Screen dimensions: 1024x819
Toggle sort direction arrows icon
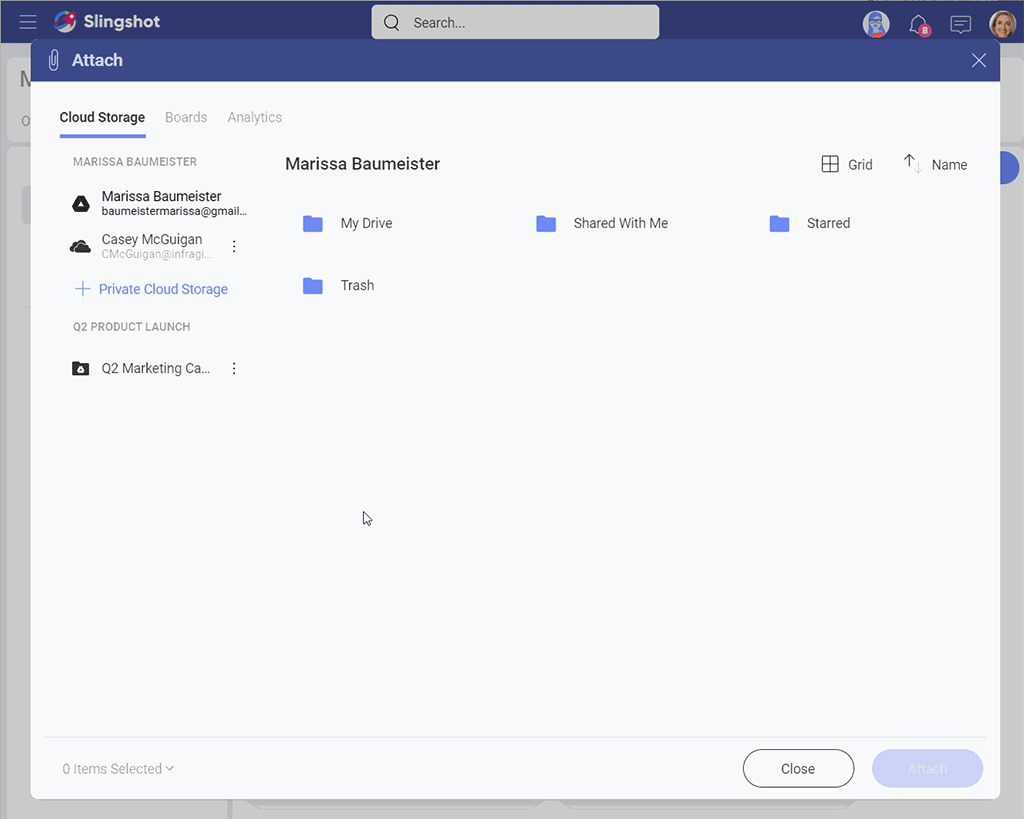(912, 163)
